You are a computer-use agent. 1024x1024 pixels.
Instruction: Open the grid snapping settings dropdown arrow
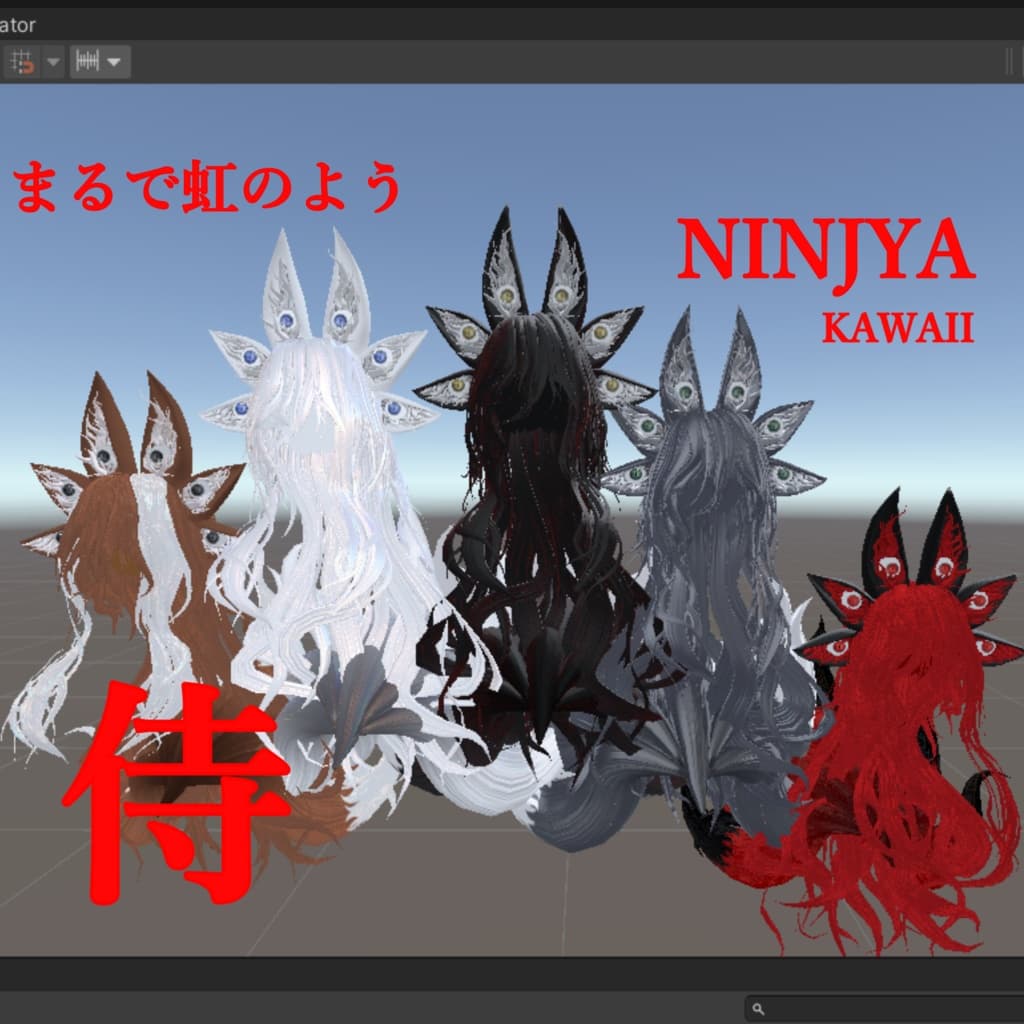[x=54, y=62]
